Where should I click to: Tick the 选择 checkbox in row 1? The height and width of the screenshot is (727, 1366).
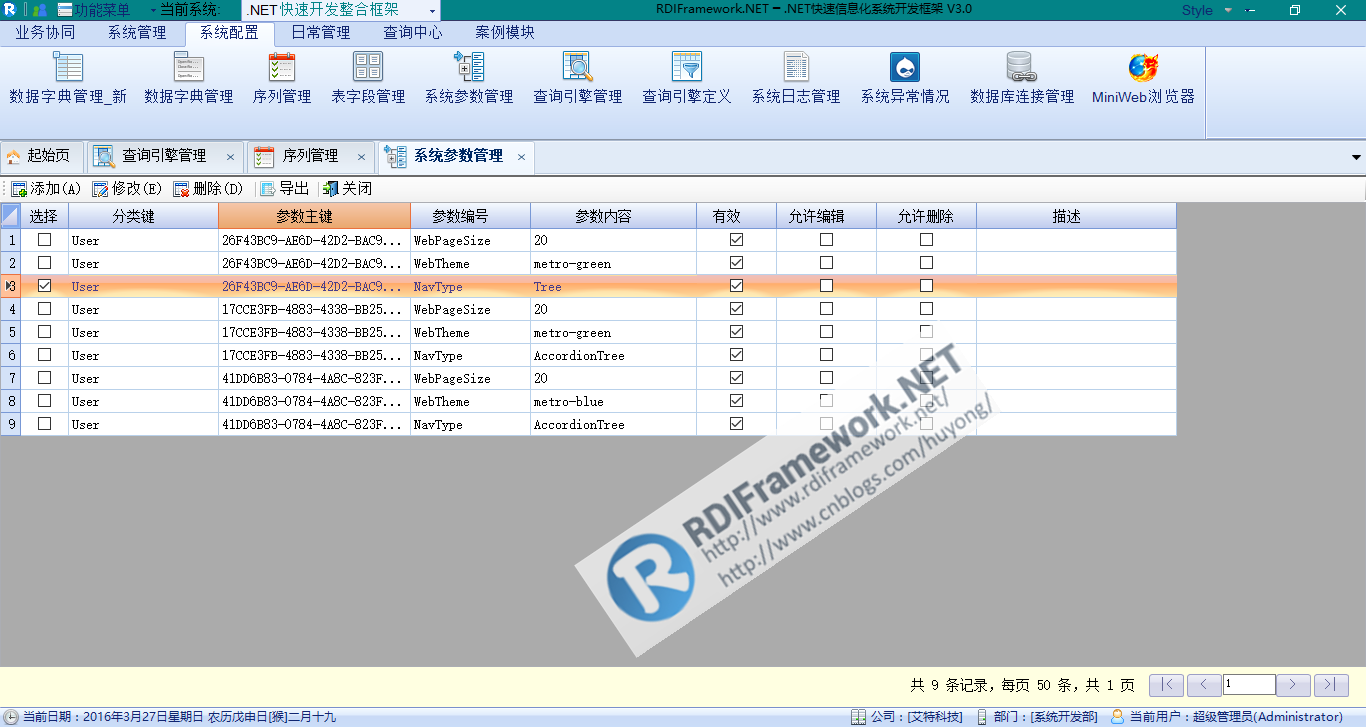(x=44, y=240)
